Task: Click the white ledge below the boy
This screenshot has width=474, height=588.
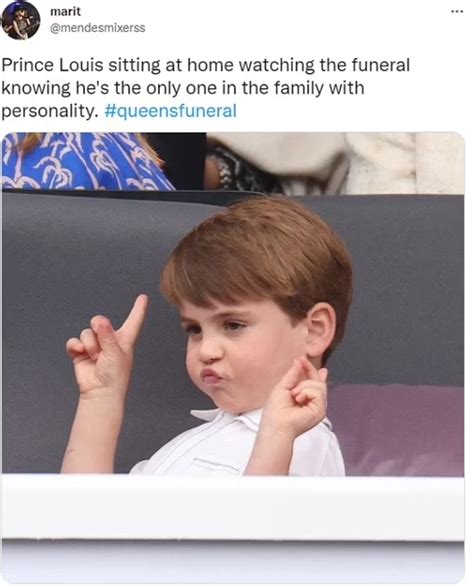Action: (233, 507)
